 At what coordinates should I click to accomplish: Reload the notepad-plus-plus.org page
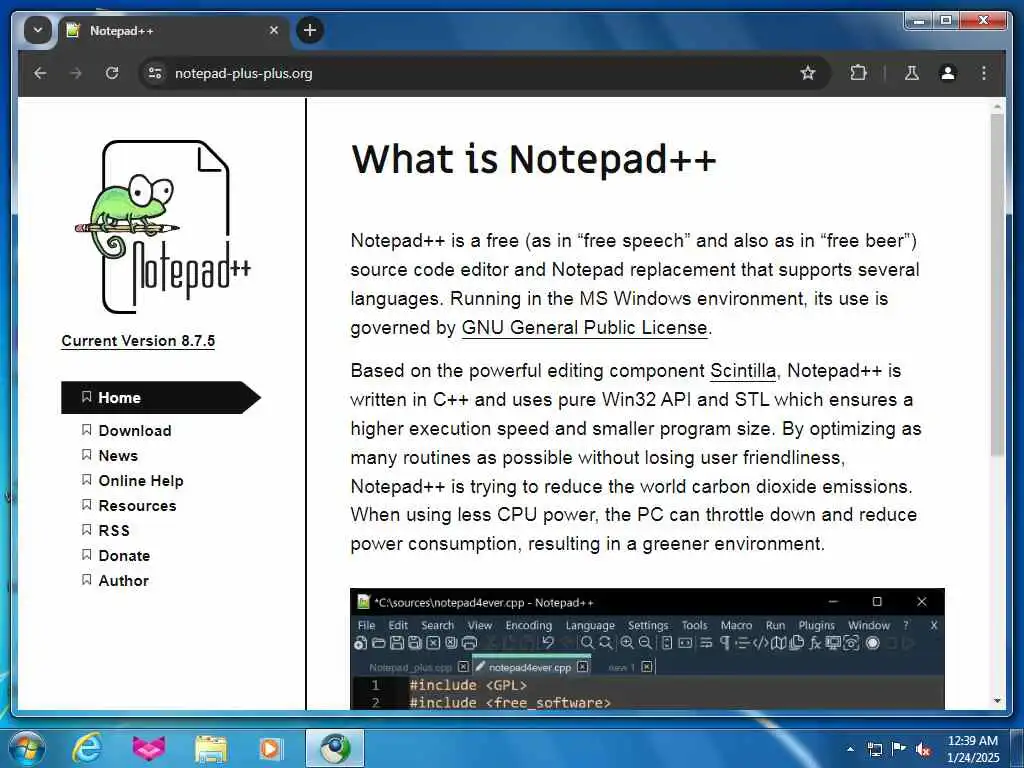(x=112, y=73)
